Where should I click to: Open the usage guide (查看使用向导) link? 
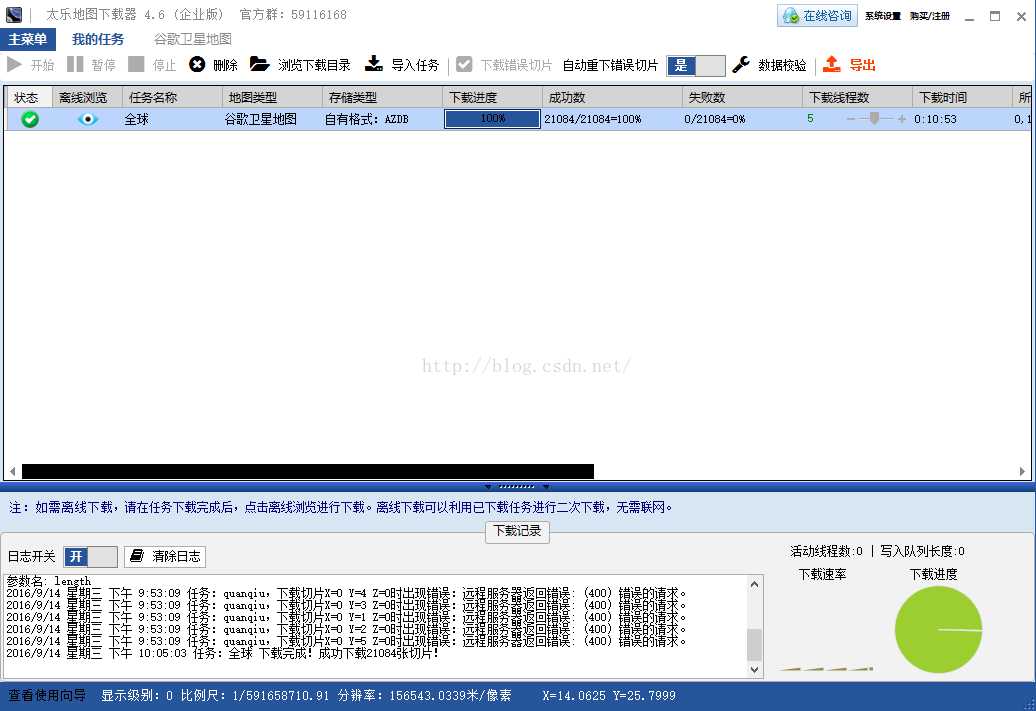click(47, 695)
